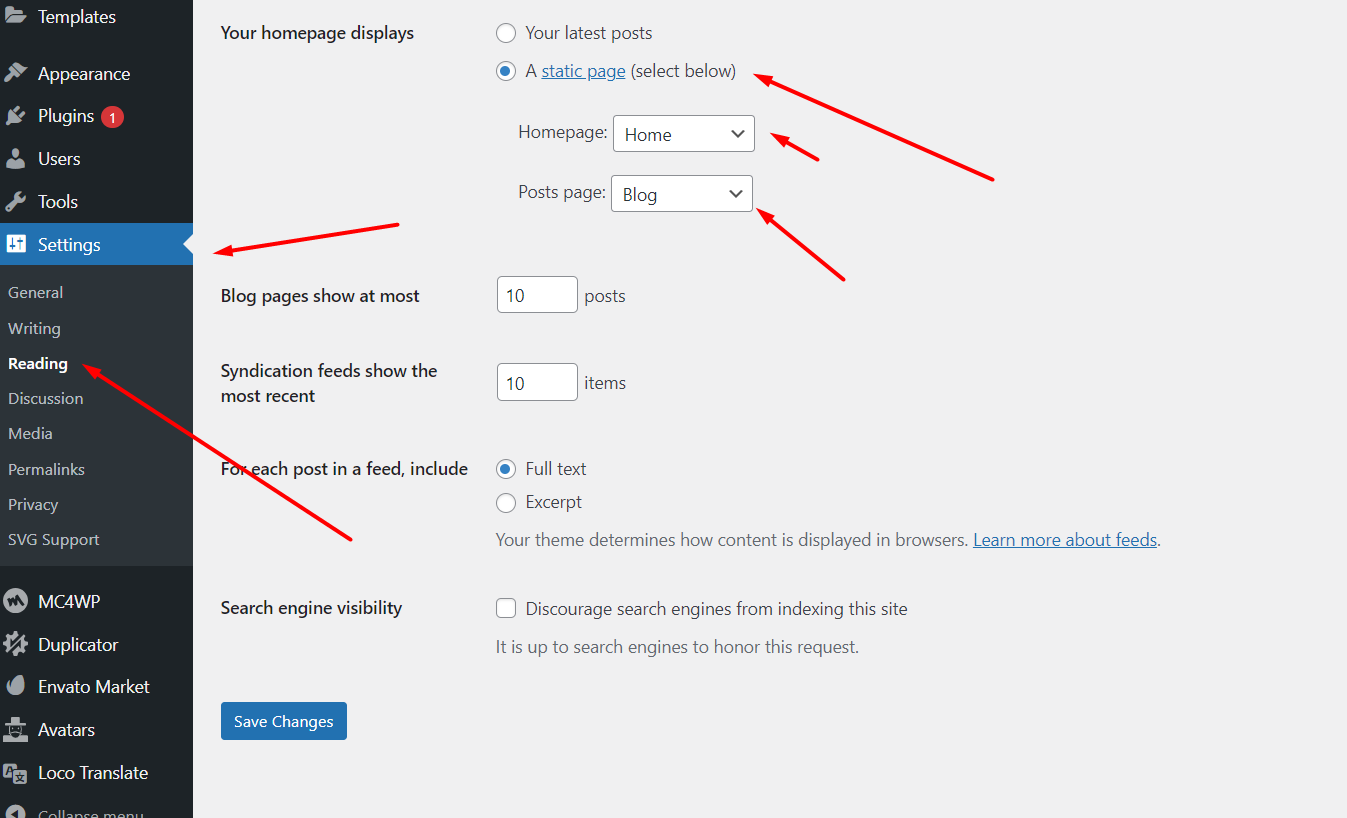The width and height of the screenshot is (1347, 818).
Task: Open the Permalinks settings submenu
Action: tap(46, 469)
